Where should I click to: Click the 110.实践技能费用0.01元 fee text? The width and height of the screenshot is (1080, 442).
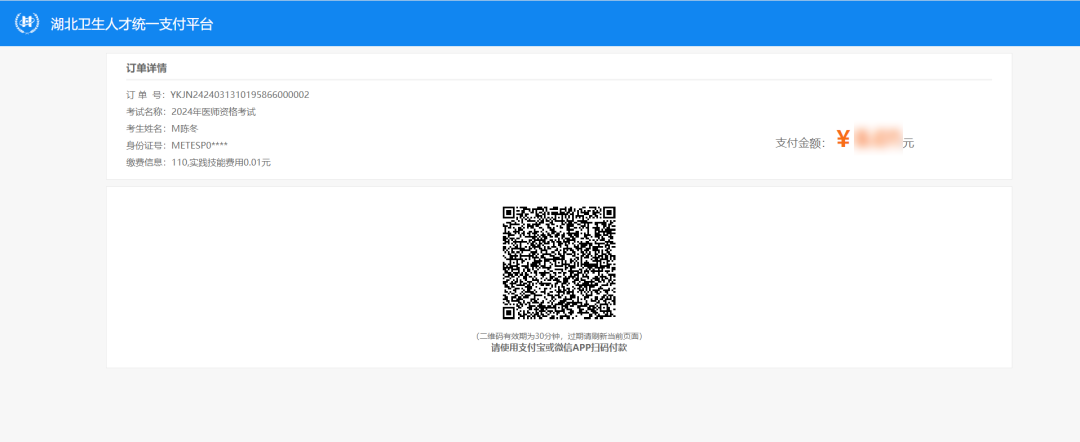coord(221,162)
